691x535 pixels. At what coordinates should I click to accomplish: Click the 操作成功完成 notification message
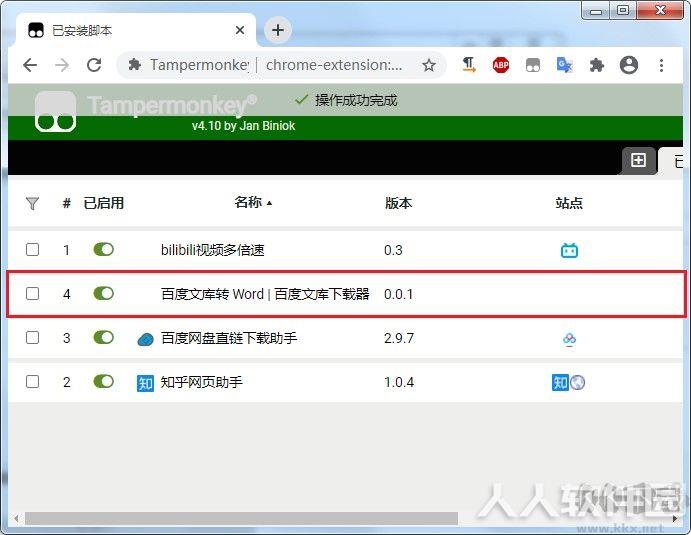(346, 100)
